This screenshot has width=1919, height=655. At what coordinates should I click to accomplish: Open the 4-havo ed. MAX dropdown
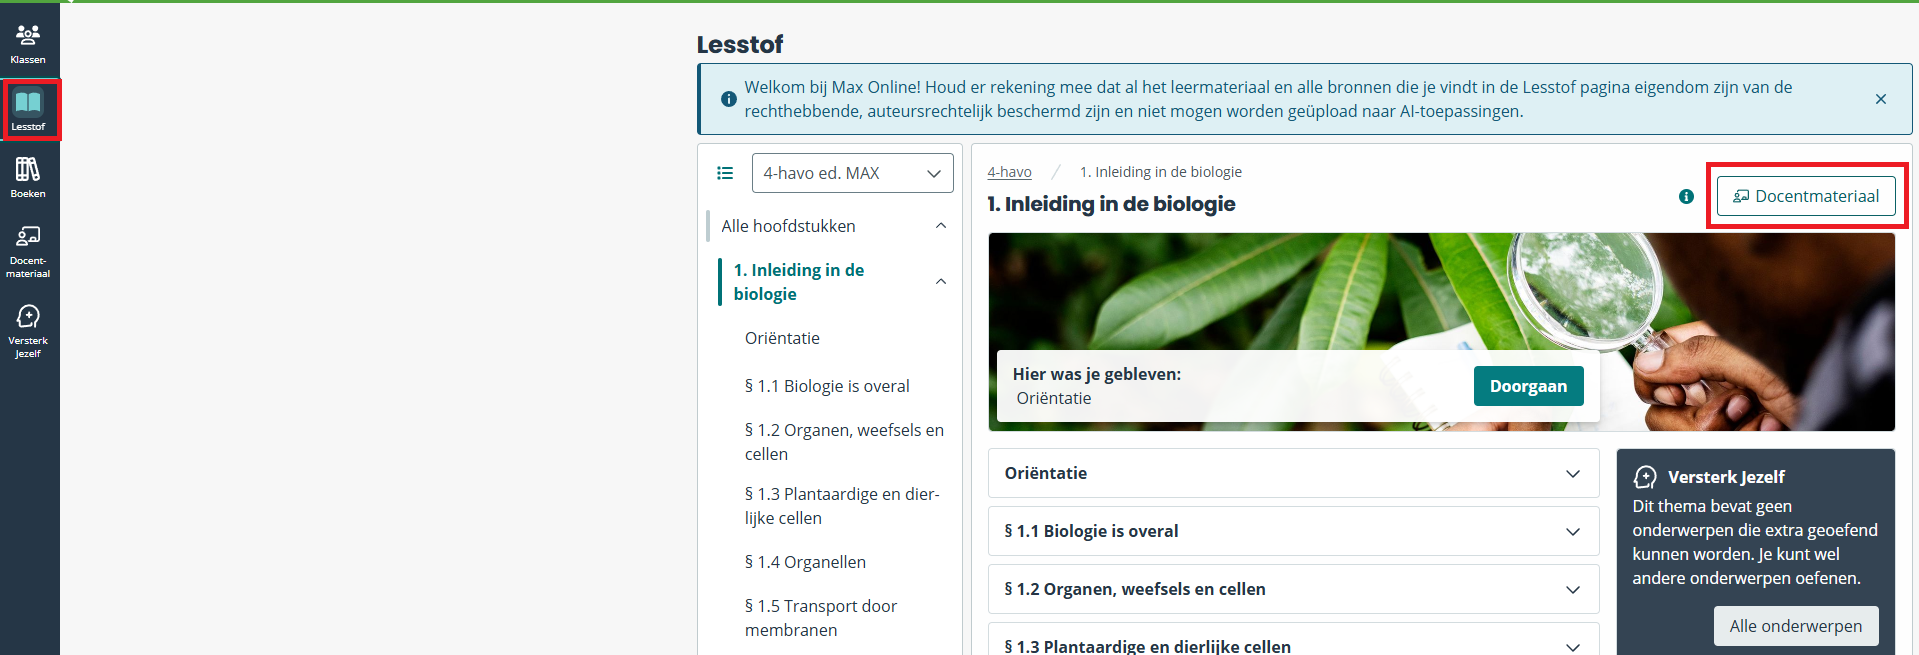852,173
